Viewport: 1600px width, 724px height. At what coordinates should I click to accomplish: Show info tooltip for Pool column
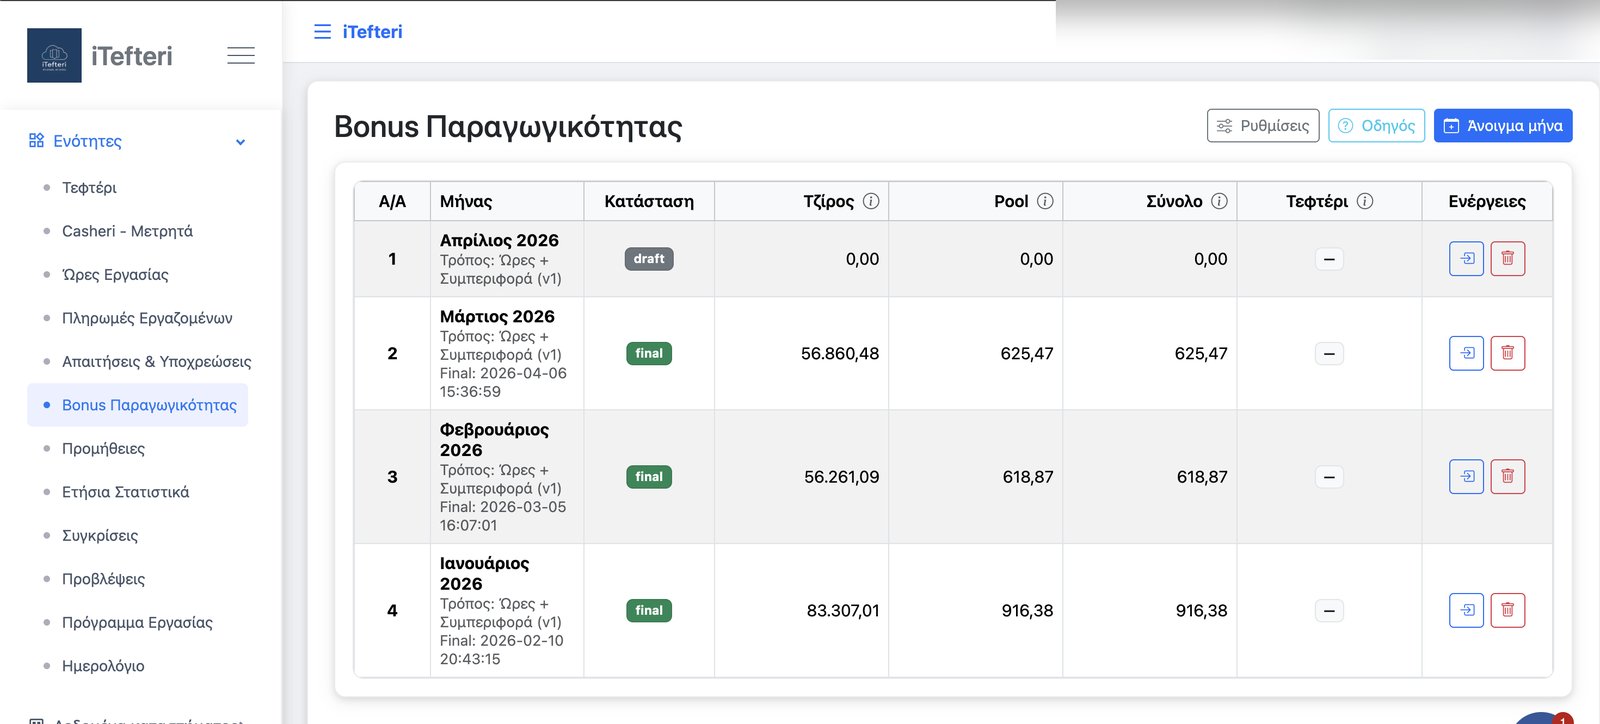(1045, 201)
